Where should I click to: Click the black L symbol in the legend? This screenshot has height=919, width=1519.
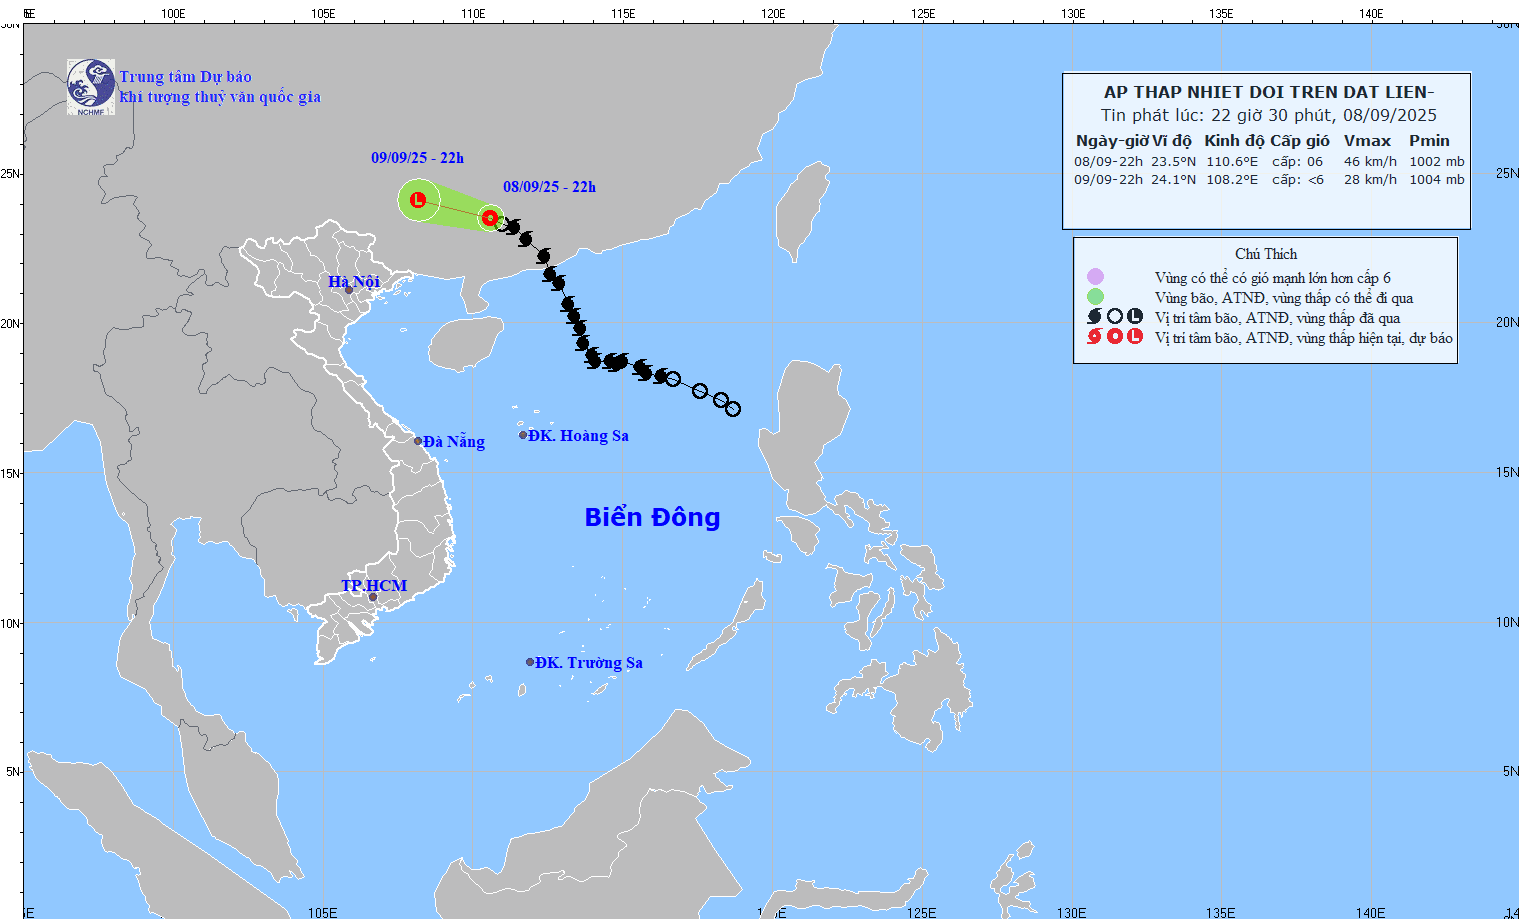point(1135,317)
